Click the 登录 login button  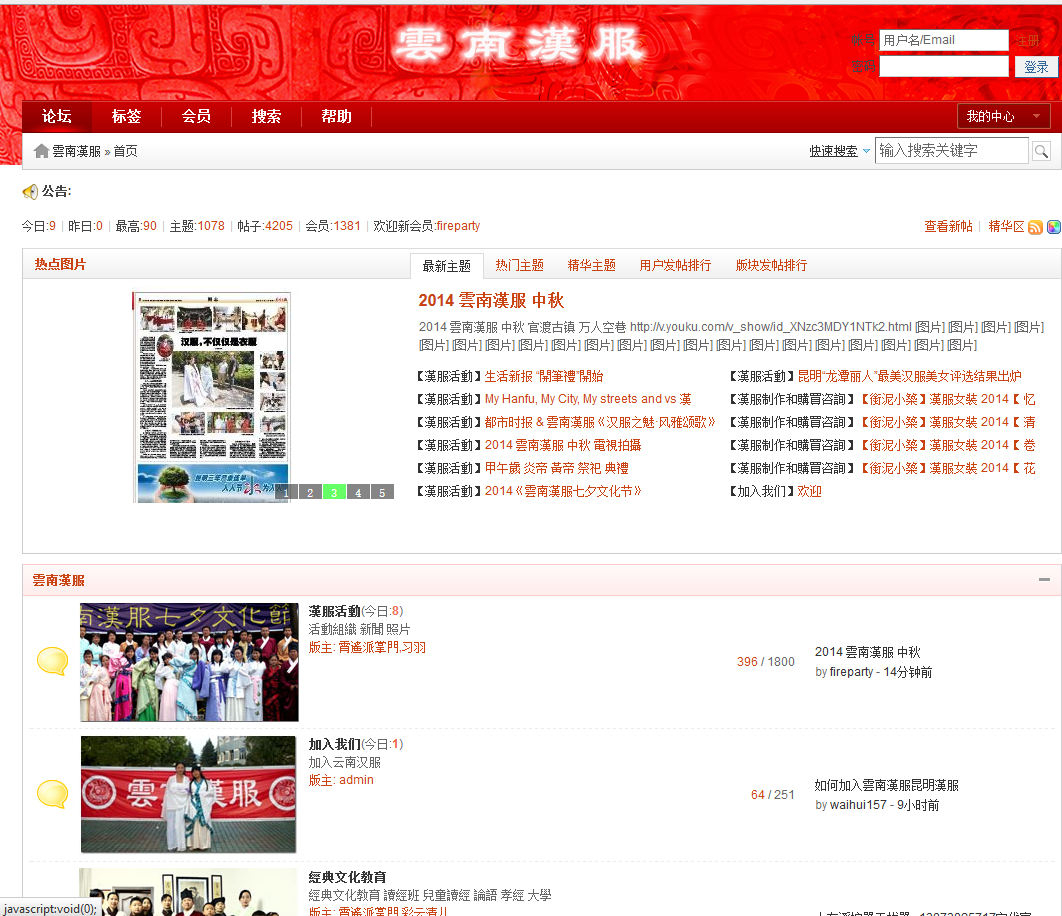[1036, 66]
